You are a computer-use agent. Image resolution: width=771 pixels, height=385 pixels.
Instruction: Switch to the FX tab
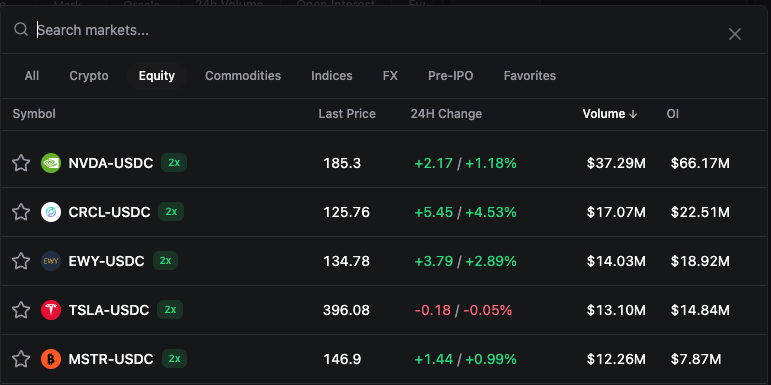click(x=390, y=76)
